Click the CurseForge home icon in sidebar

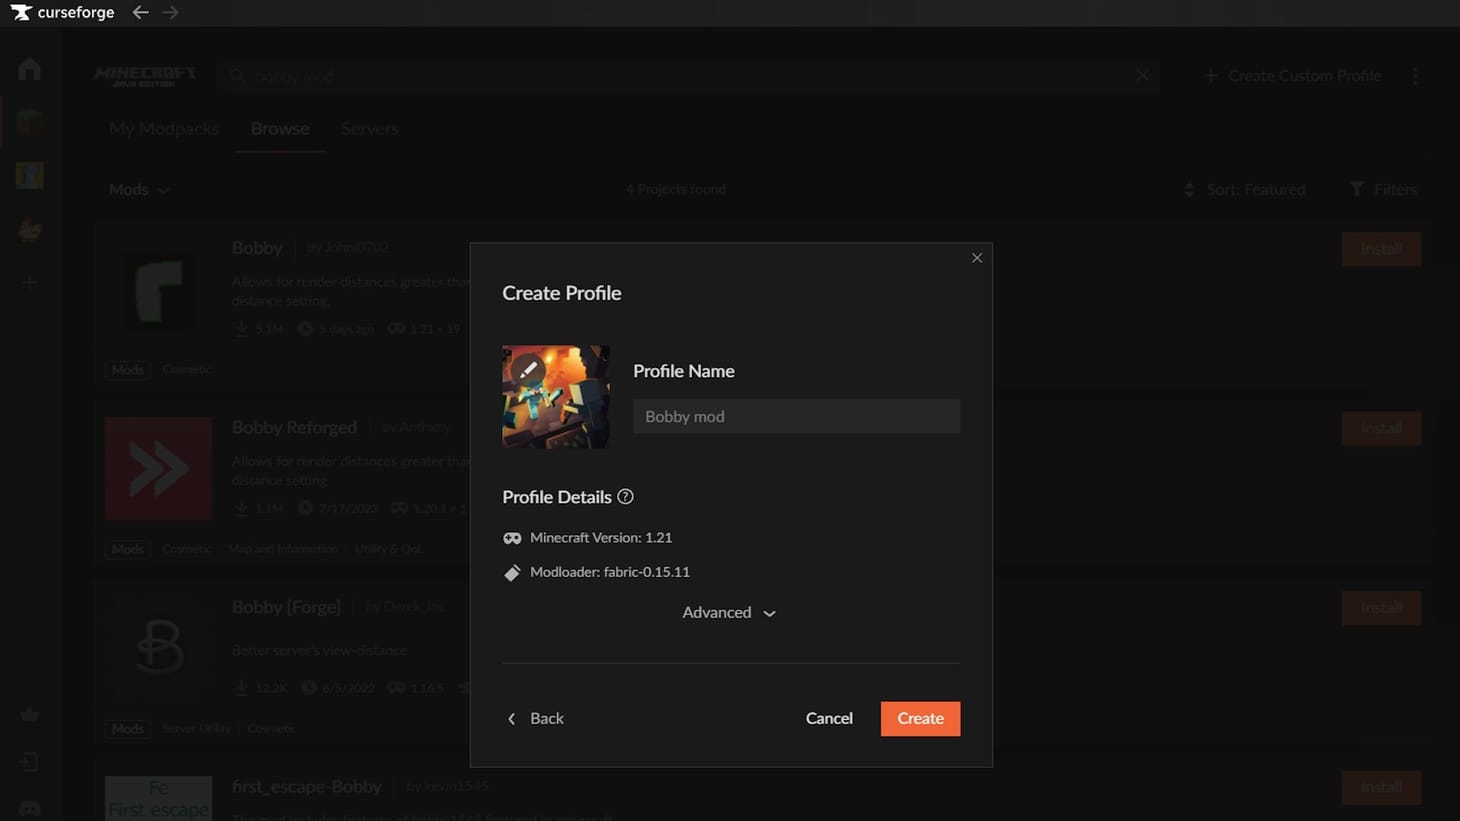point(29,69)
